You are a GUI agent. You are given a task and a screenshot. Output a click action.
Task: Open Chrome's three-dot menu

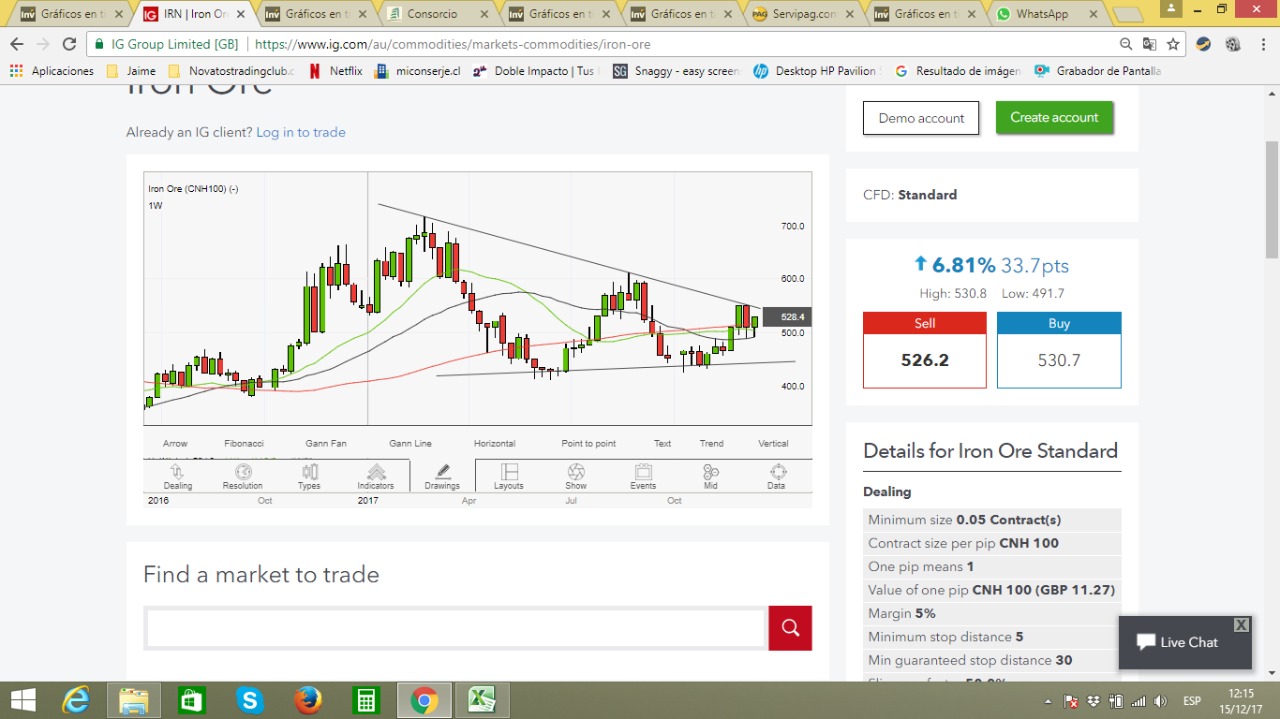click(1262, 44)
